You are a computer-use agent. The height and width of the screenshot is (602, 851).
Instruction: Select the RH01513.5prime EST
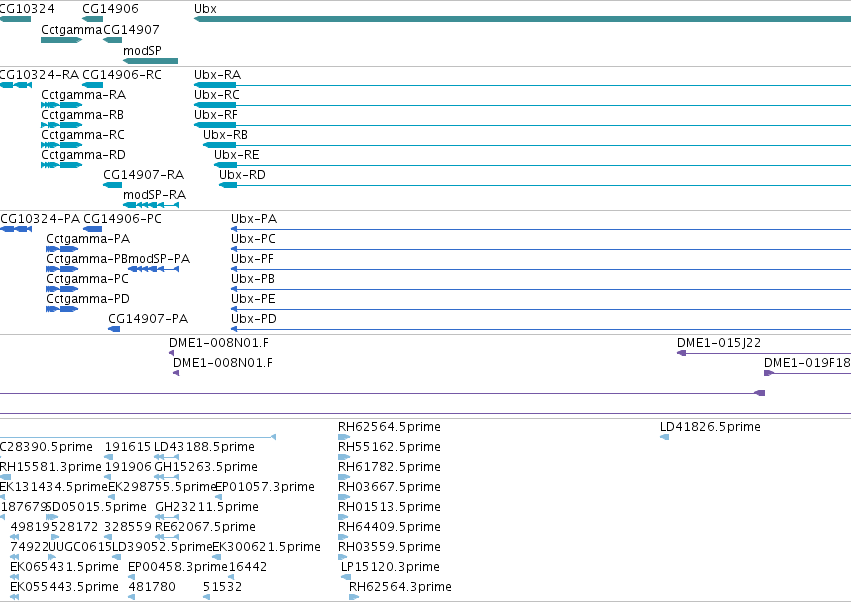pyautogui.click(x=343, y=517)
